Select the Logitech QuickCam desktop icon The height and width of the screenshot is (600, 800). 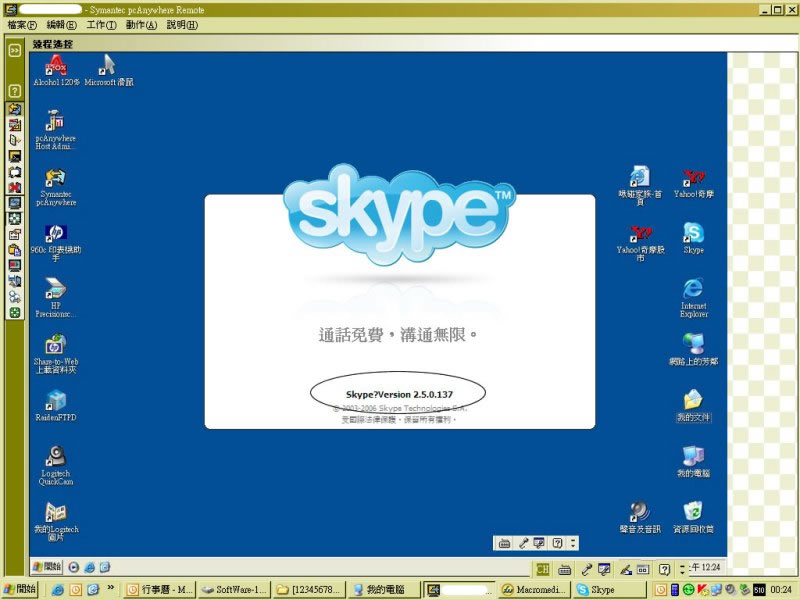56,466
